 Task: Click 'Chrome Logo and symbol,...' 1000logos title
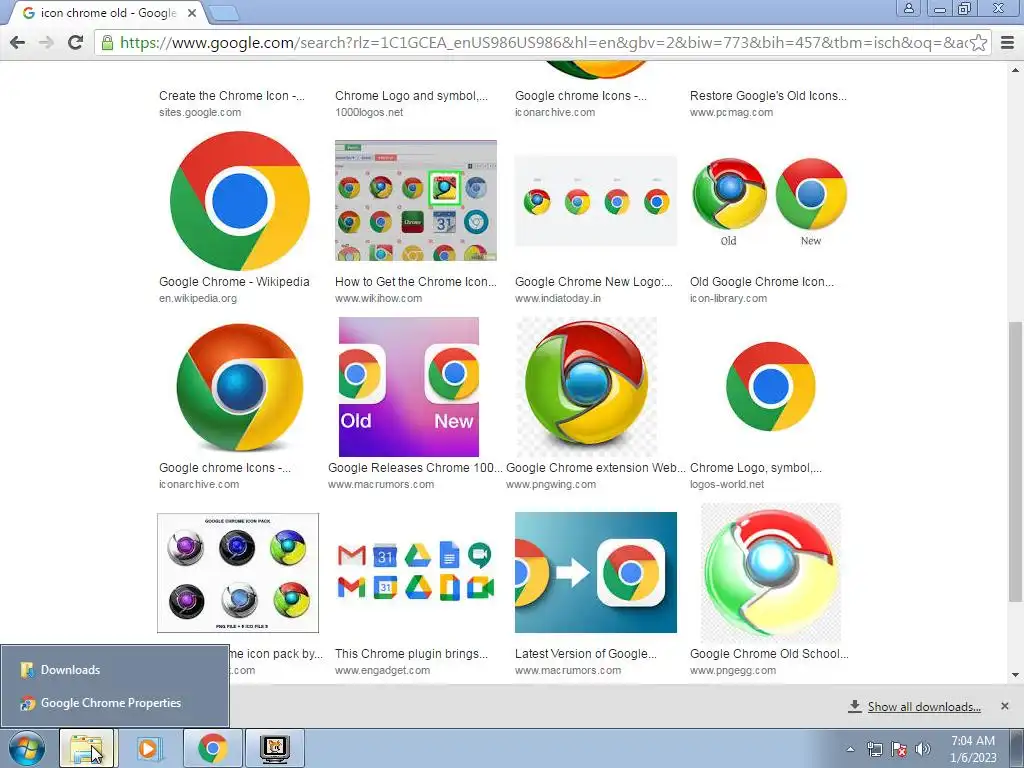[x=411, y=95]
